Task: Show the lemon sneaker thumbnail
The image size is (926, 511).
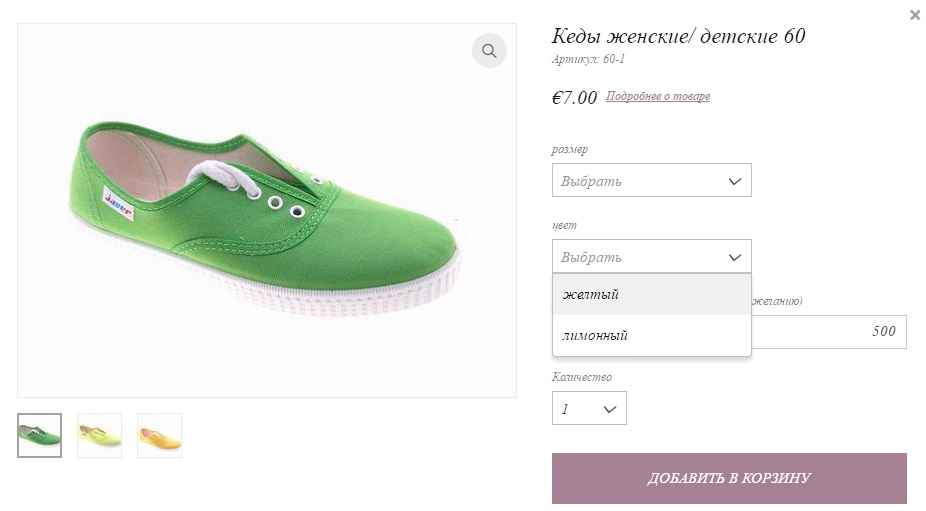Action: point(99,435)
